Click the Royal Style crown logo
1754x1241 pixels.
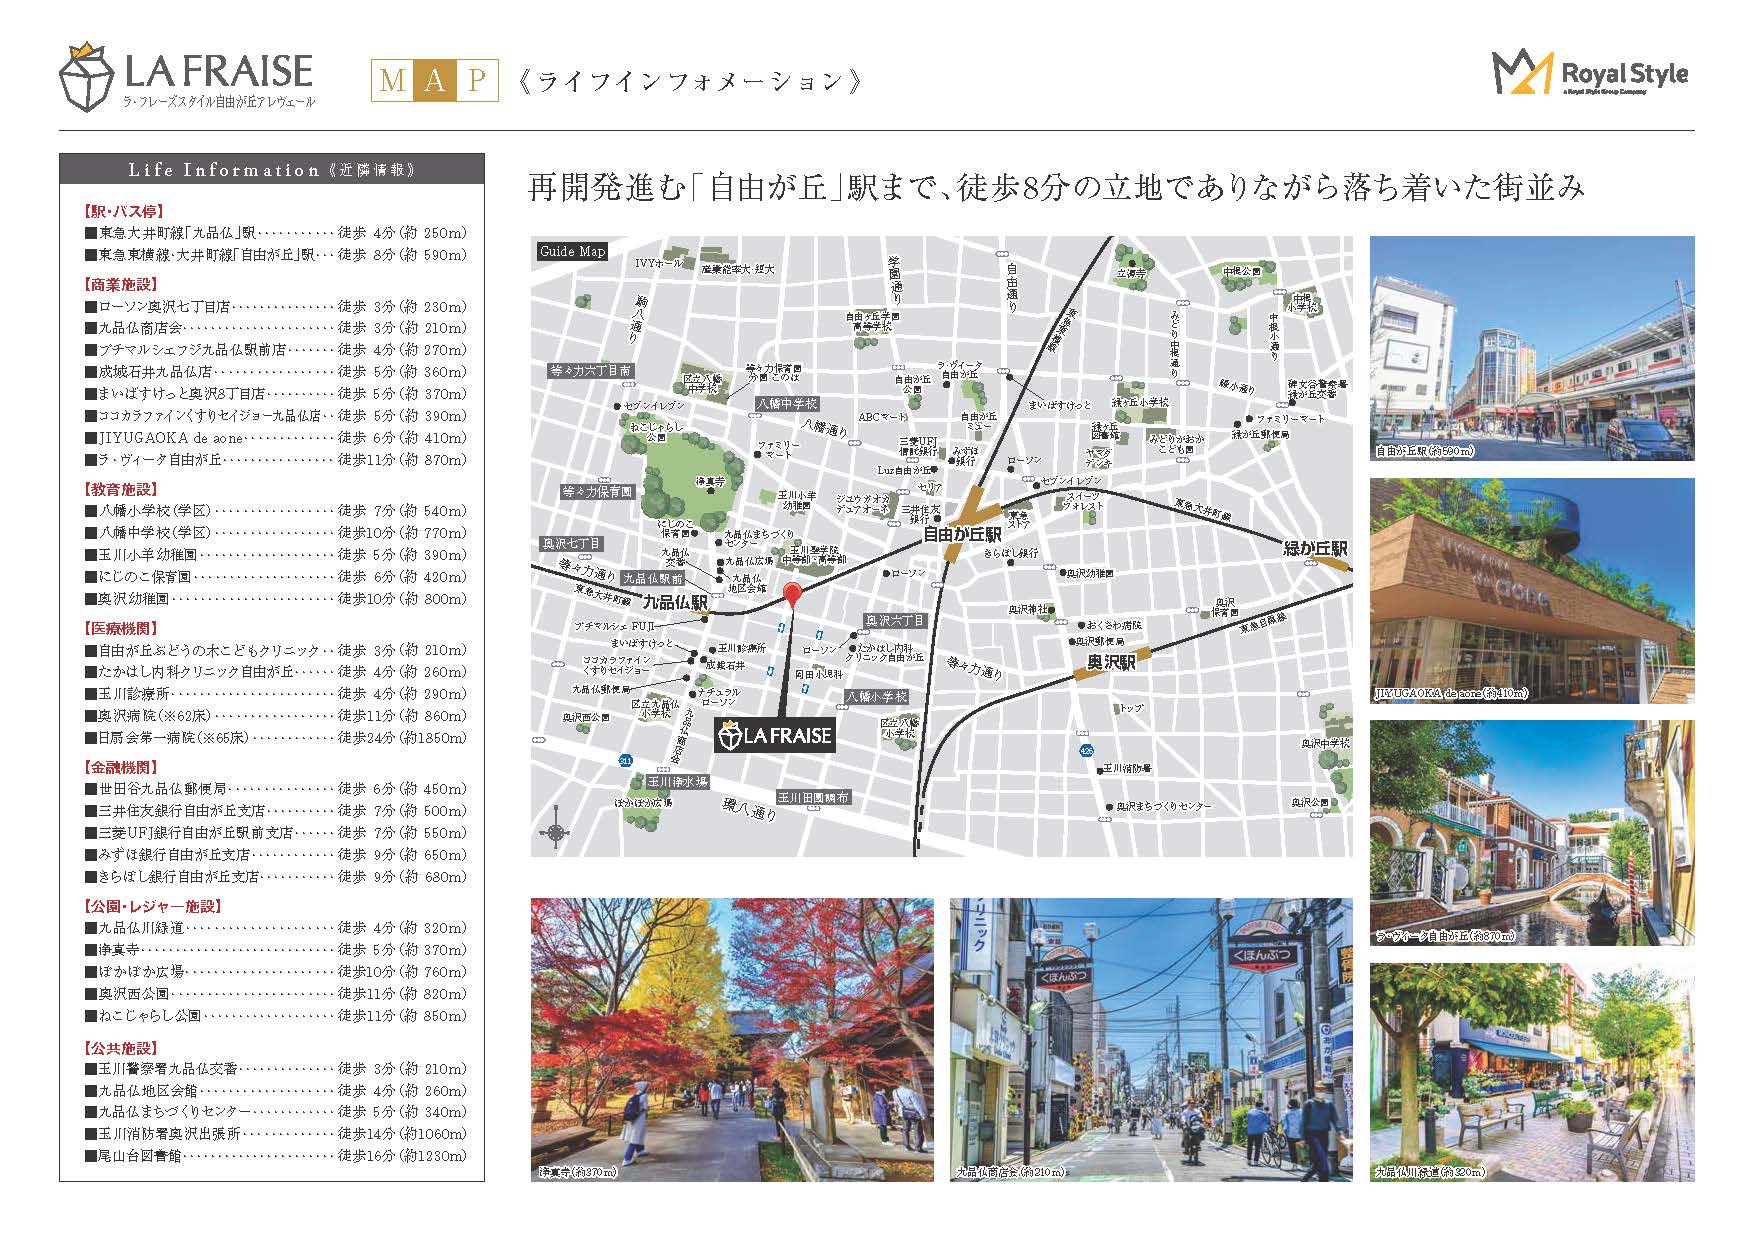tap(1522, 73)
